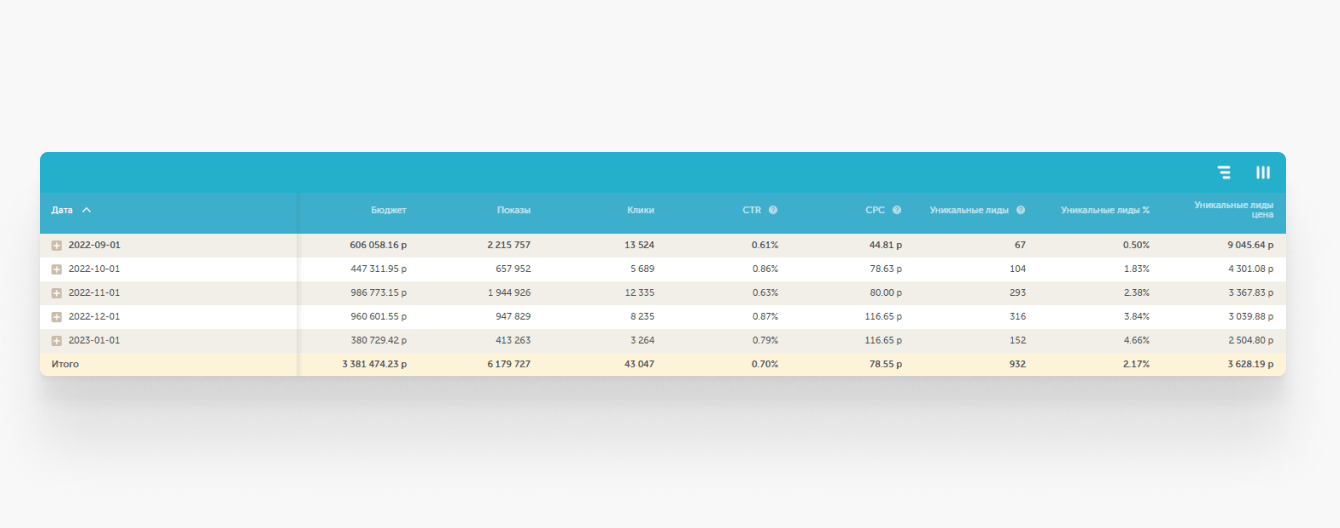
Task: Click lead price 4 301.08 р
Action: [1250, 269]
